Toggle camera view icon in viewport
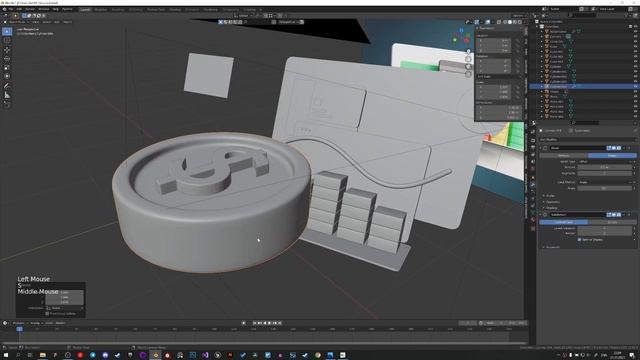This screenshot has width=640, height=360. pos(468,67)
